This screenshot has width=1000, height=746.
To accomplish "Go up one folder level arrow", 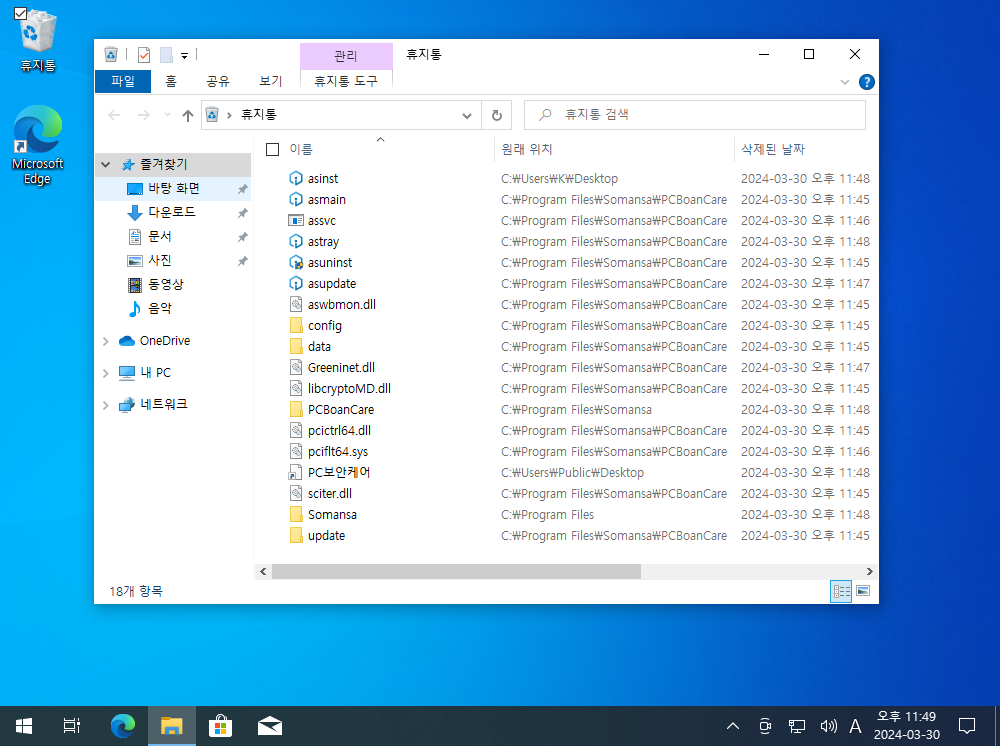I will [x=188, y=115].
